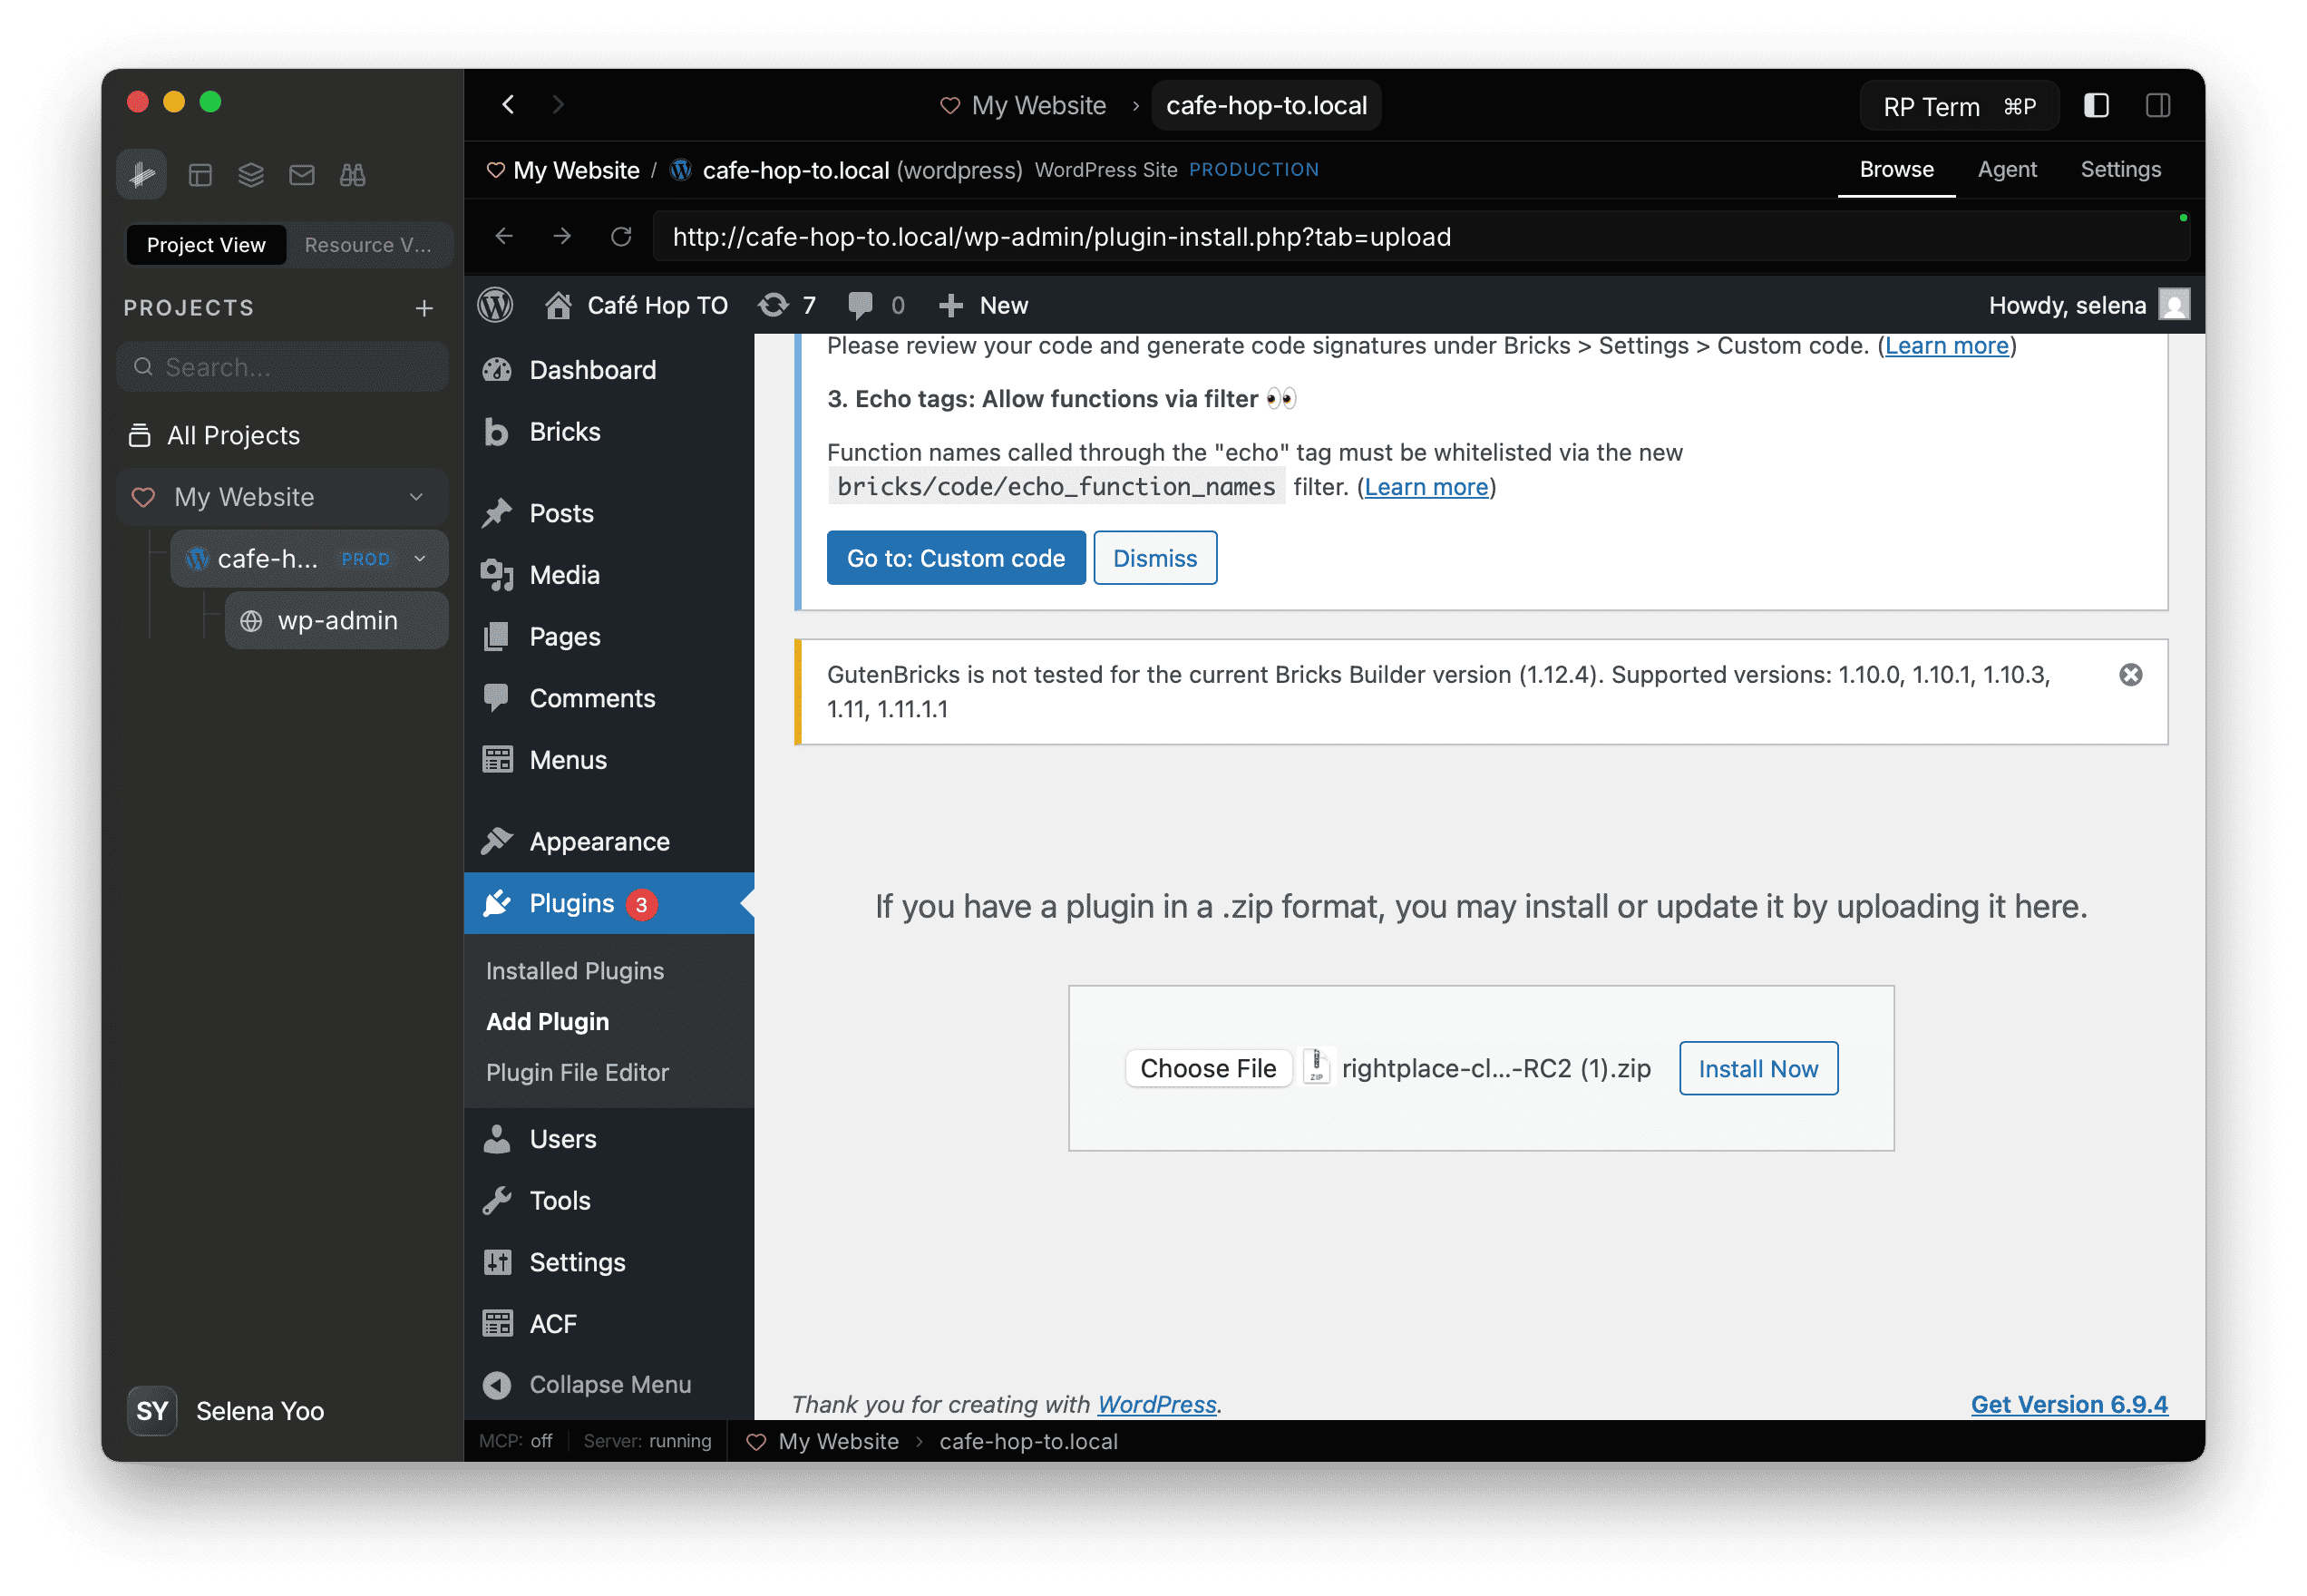Viewport: 2307px width, 1596px height.
Task: Expand the My Website project chevron
Action: point(416,497)
